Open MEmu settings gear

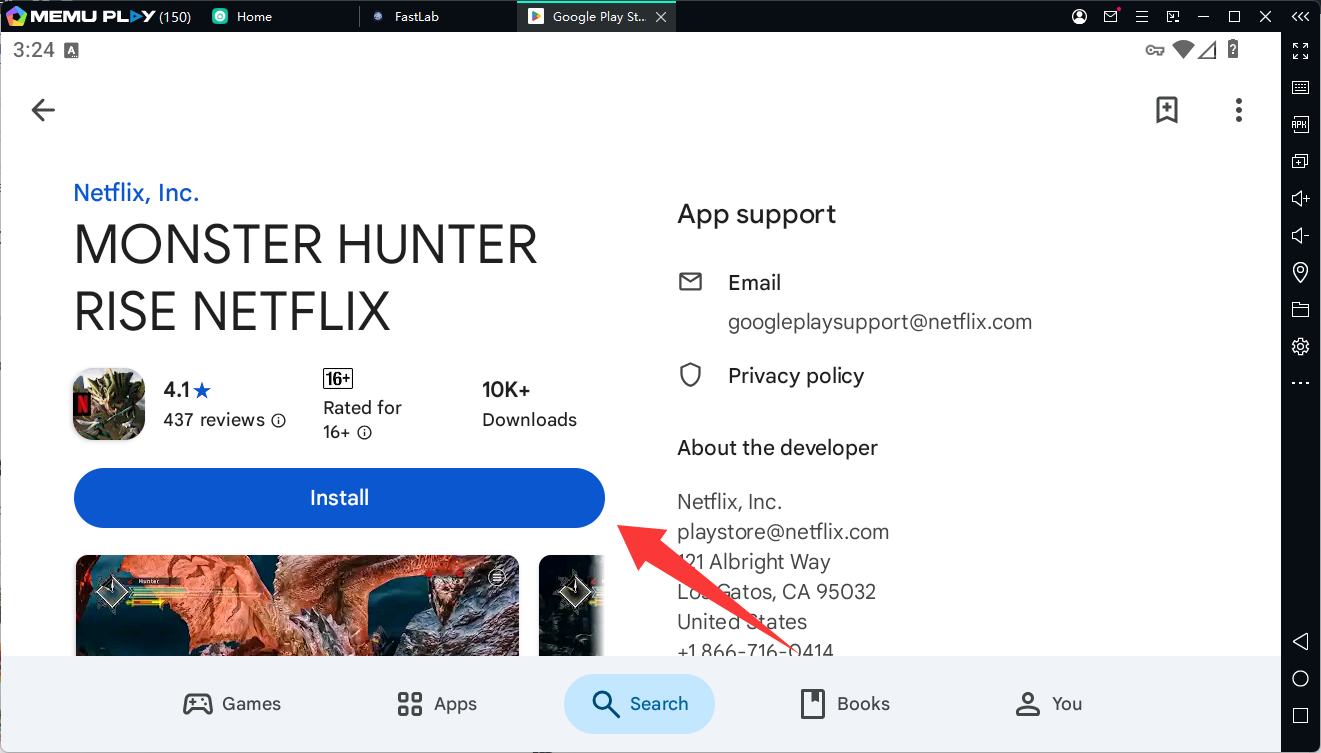pos(1300,346)
